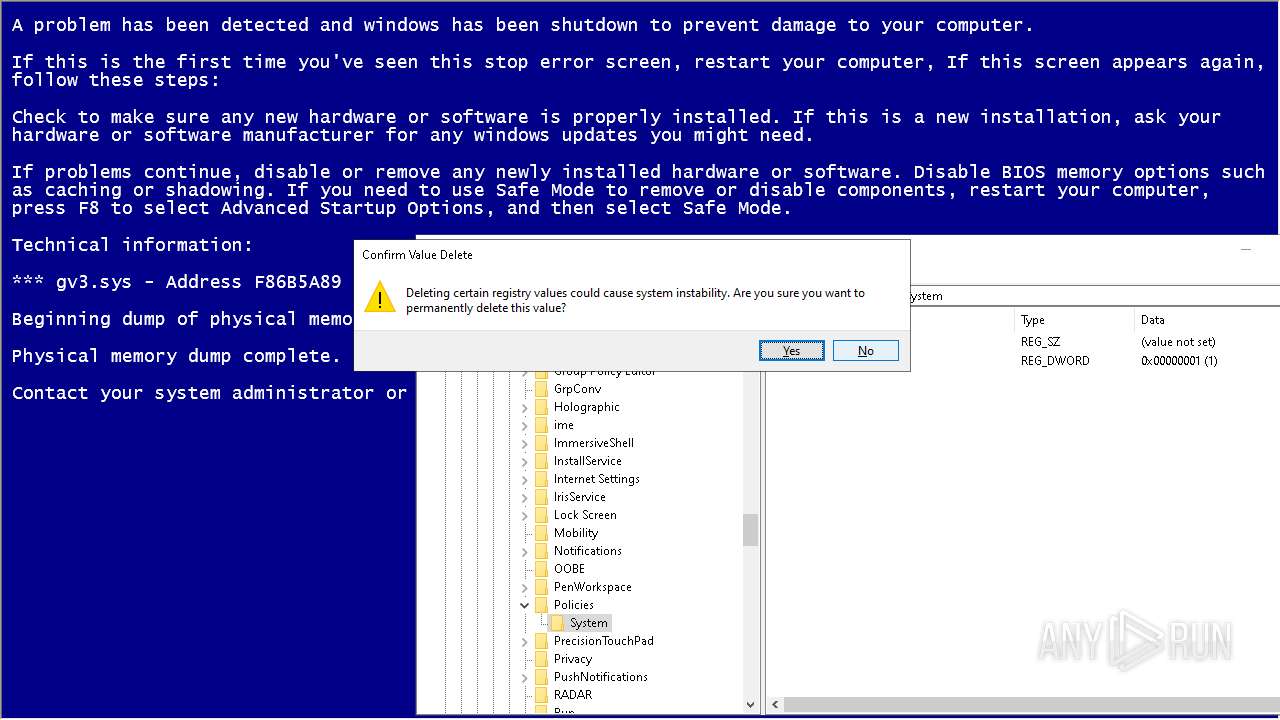Select the RADAR folder icon
Screen dimensions: 1280x720
(541, 695)
